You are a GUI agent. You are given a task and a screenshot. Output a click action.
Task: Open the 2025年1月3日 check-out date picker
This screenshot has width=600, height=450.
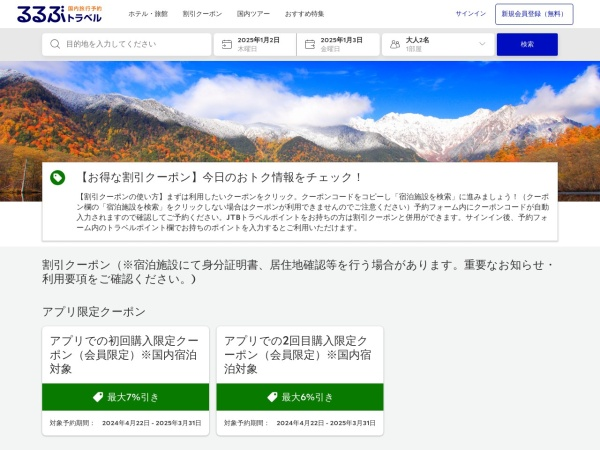point(338,44)
